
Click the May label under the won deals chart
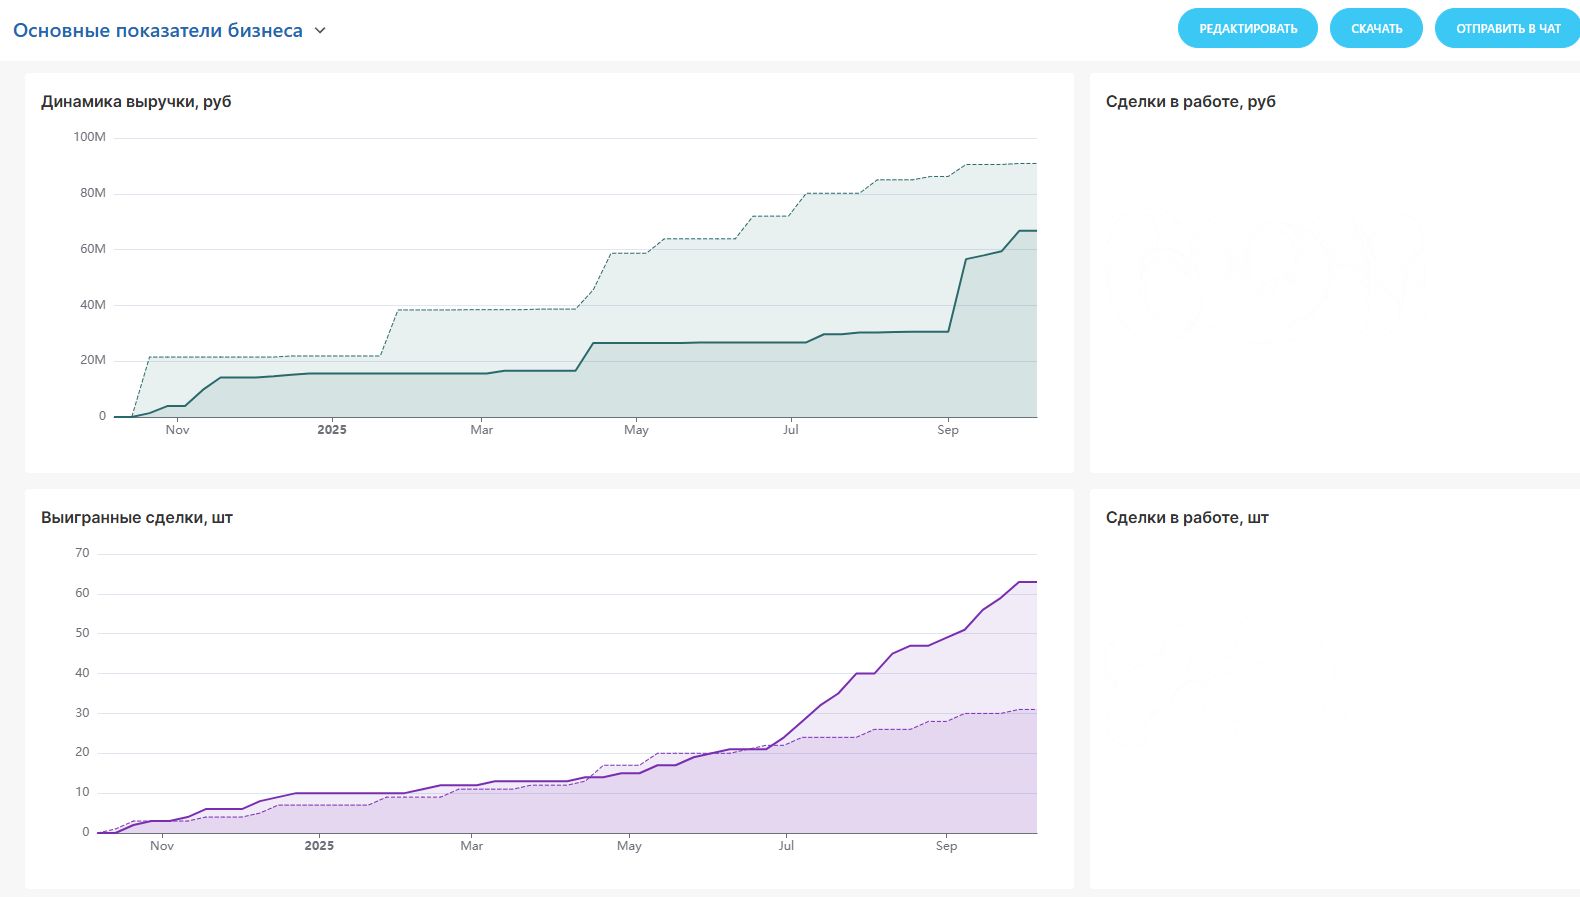coord(629,846)
